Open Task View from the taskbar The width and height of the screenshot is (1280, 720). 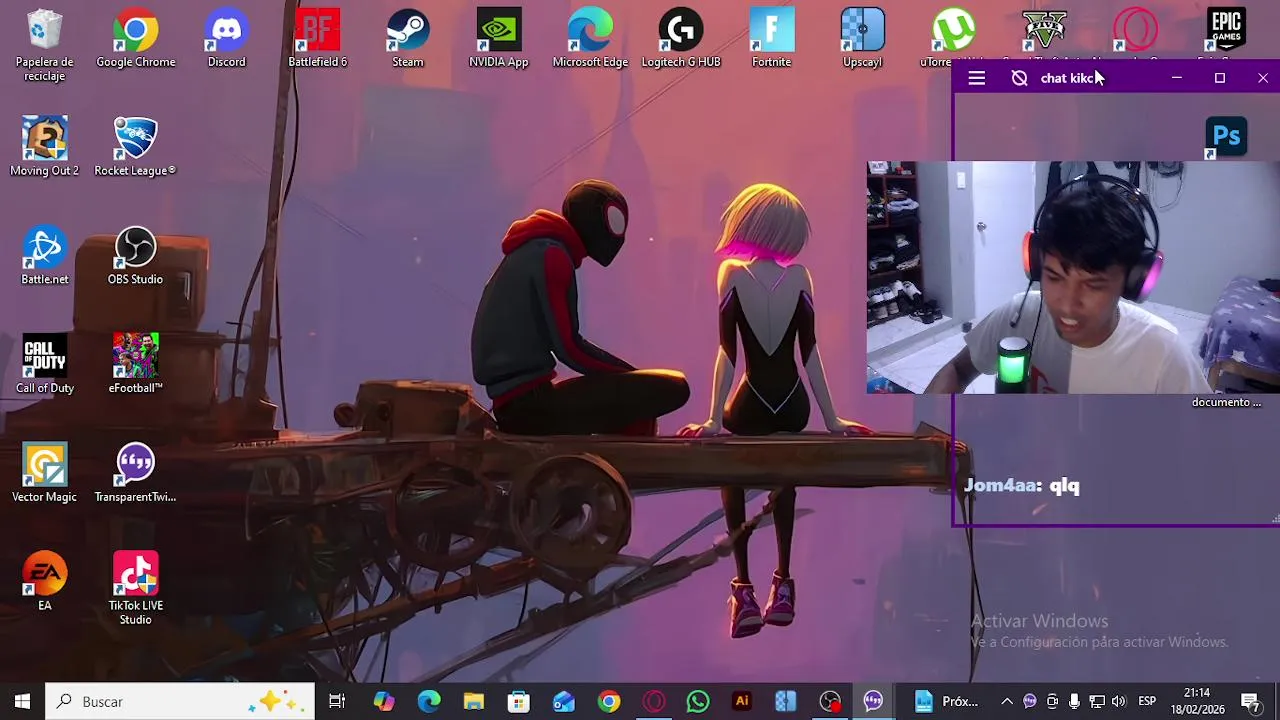(337, 702)
